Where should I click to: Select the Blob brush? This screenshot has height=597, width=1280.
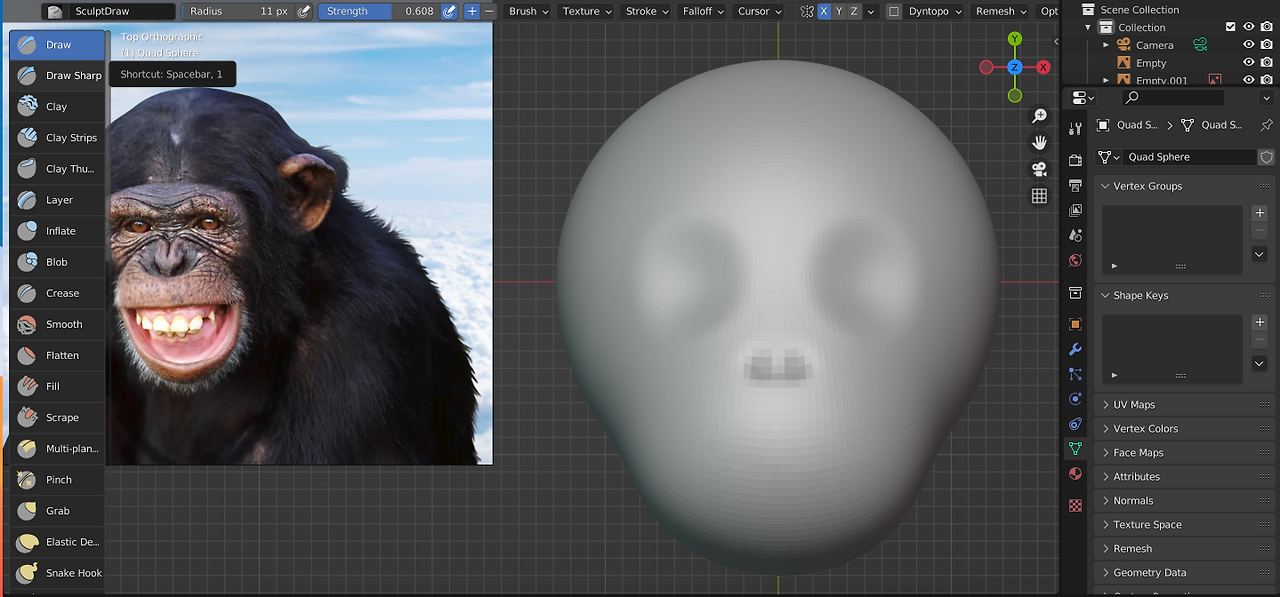58,262
